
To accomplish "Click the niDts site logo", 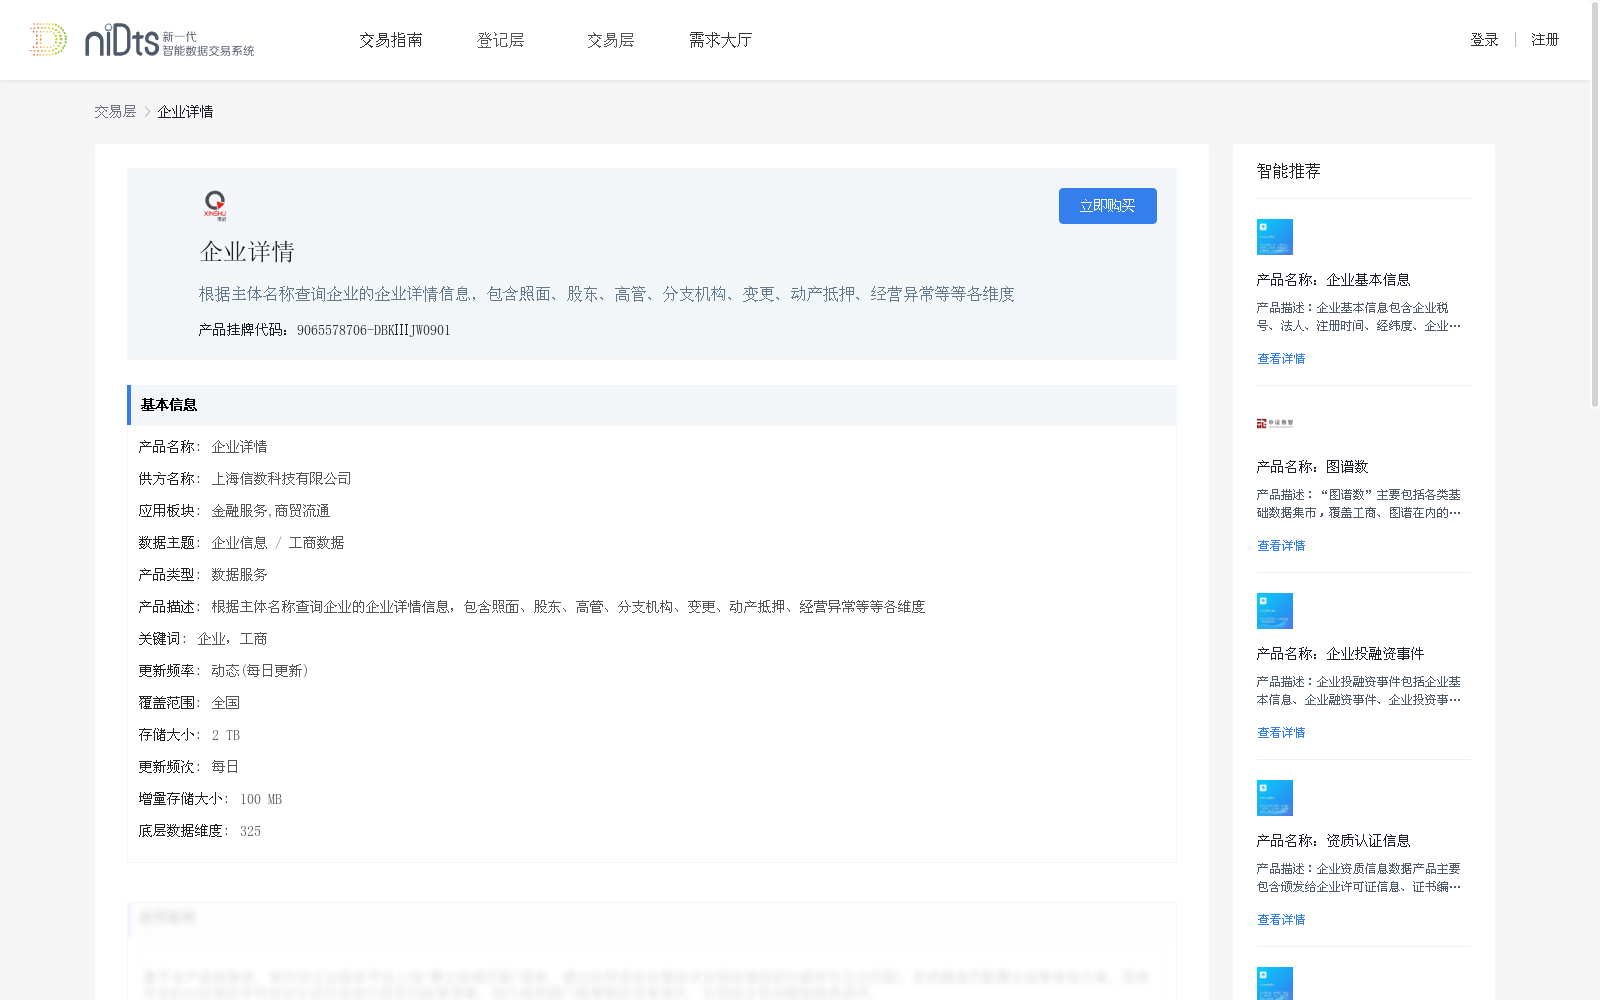I will coord(142,40).
